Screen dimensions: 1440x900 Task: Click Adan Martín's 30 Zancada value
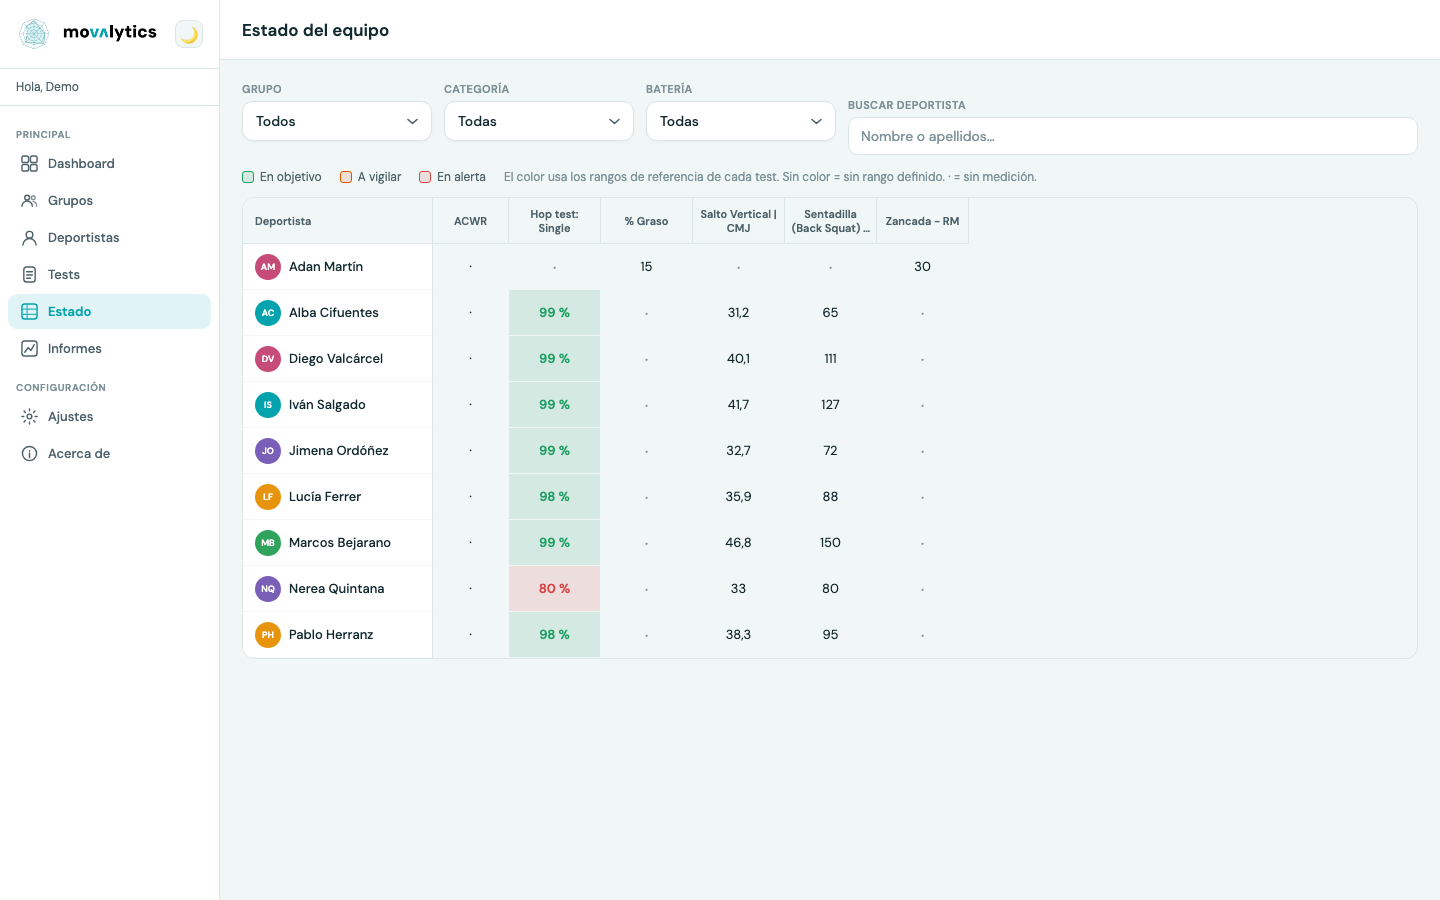[923, 267]
